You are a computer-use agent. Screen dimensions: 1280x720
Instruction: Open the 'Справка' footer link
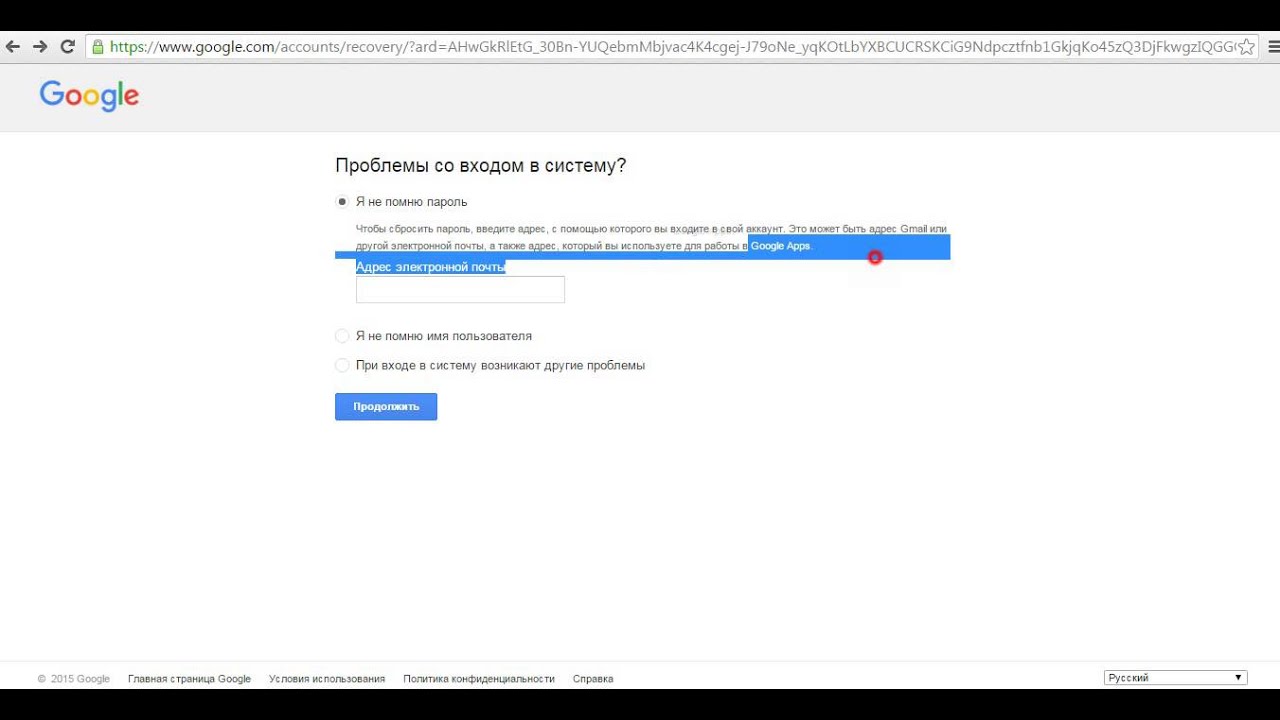(593, 679)
